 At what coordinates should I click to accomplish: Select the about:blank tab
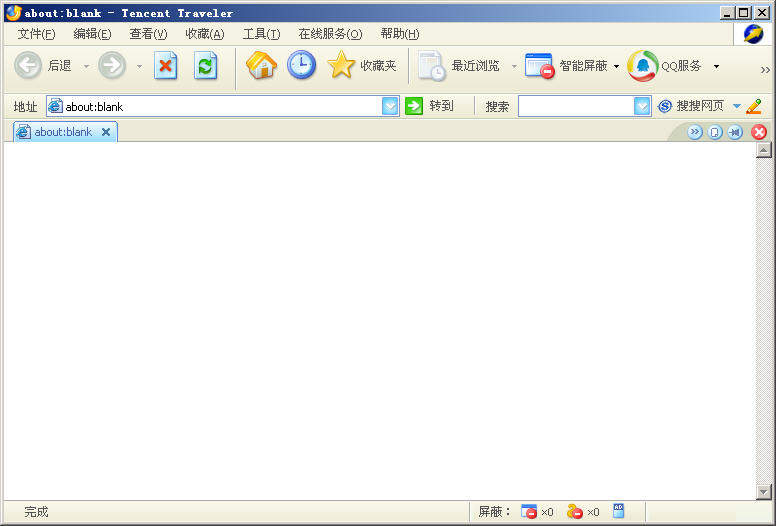click(x=65, y=132)
